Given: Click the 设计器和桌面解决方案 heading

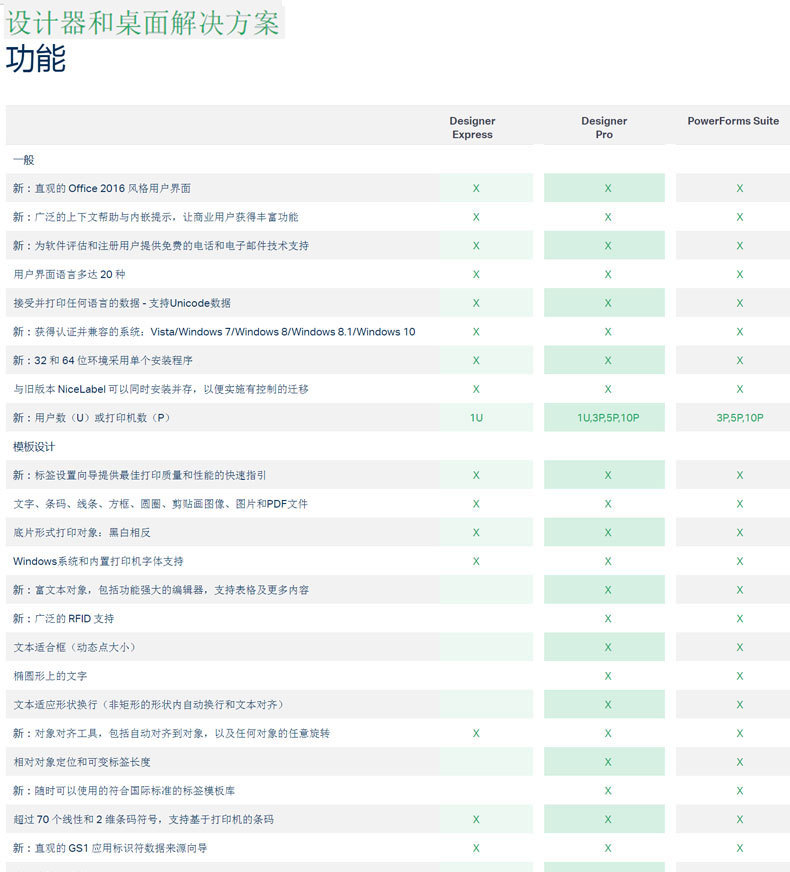Looking at the screenshot, I should tap(142, 23).
